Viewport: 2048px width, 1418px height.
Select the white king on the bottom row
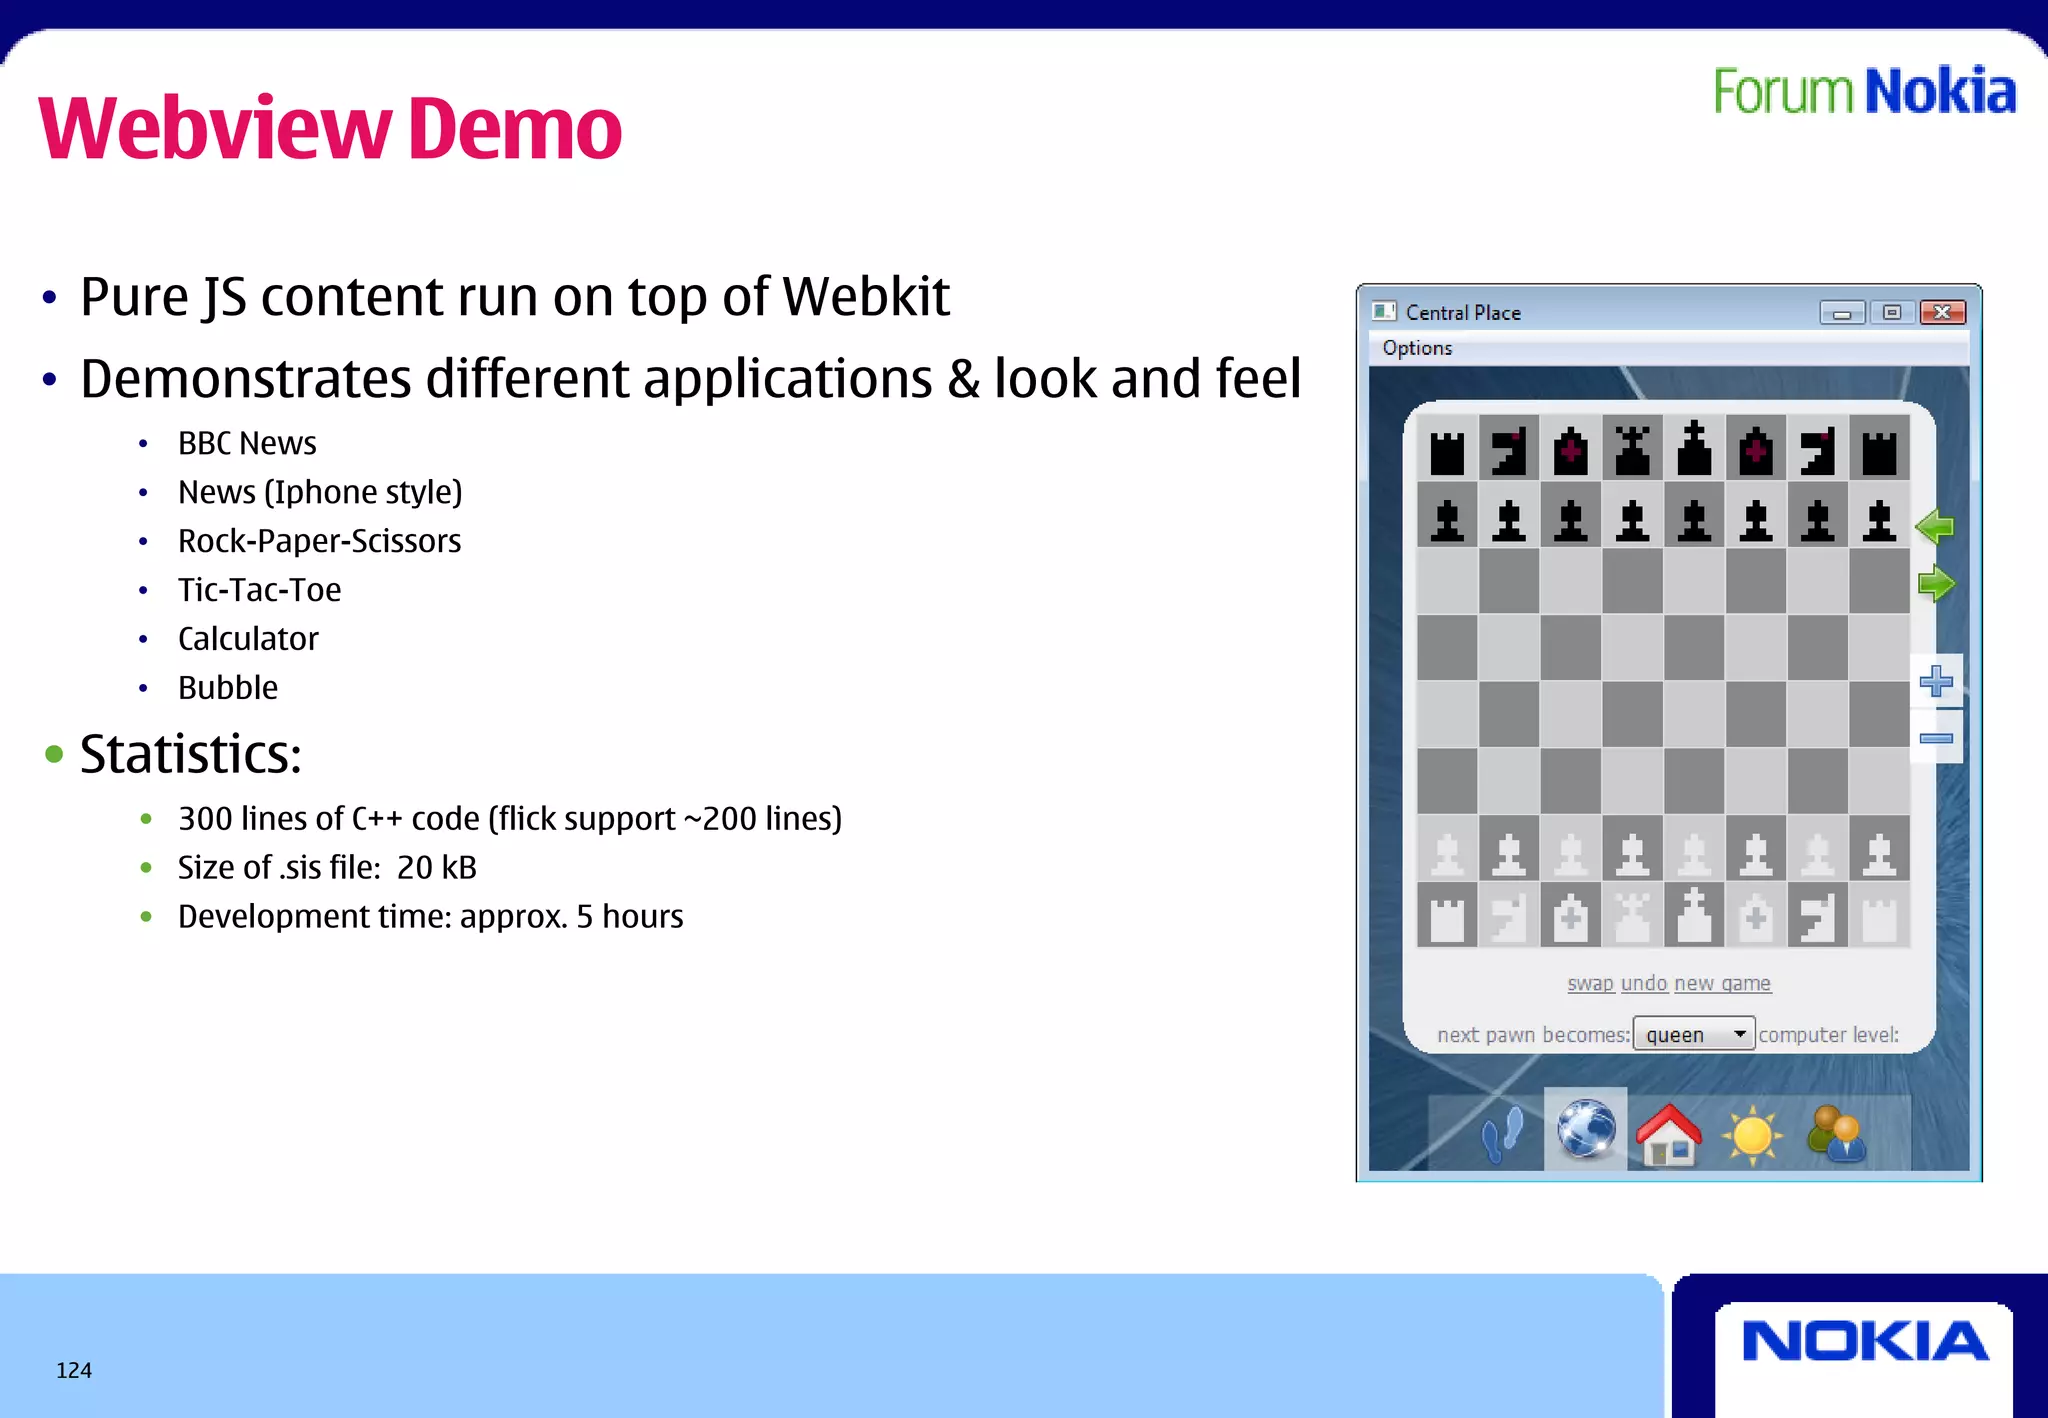pos(1694,915)
